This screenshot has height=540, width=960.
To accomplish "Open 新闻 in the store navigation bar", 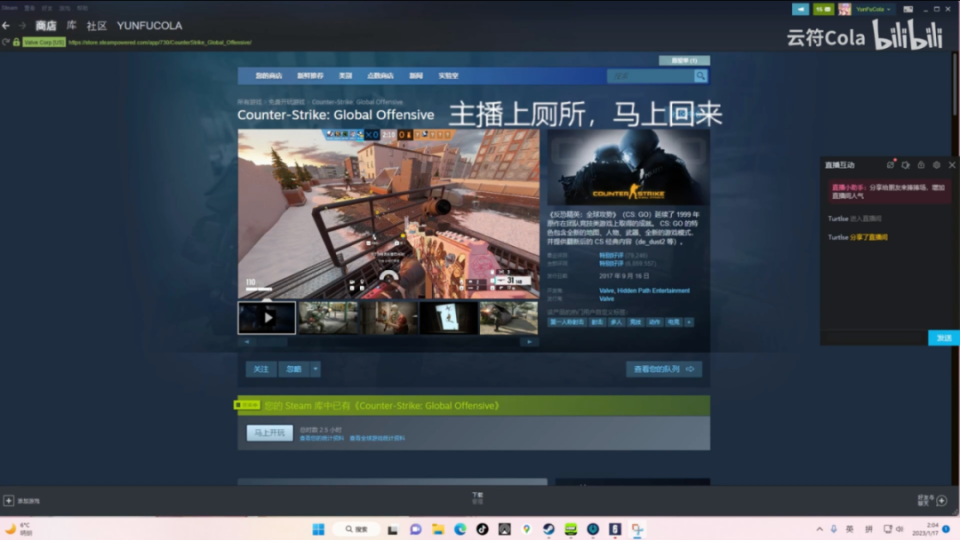I will click(416, 76).
